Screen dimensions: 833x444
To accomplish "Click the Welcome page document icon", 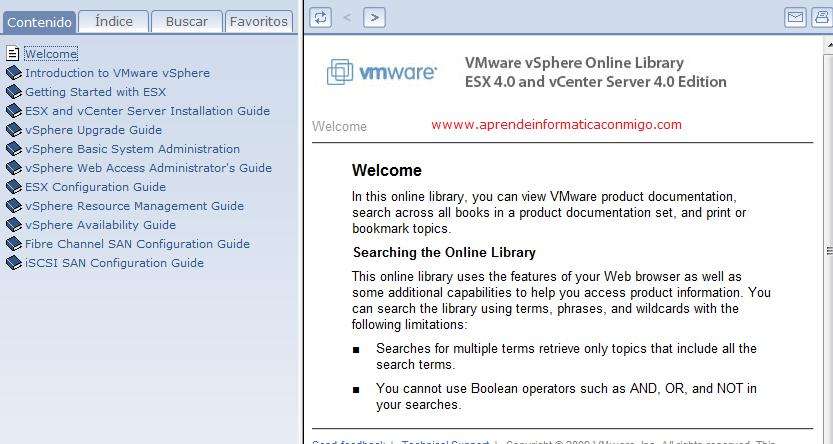I will (13, 54).
